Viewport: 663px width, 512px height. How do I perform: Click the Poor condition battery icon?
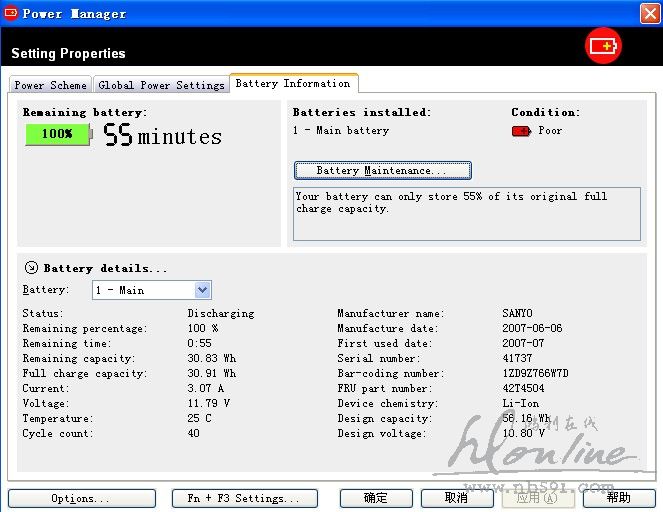pos(521,131)
